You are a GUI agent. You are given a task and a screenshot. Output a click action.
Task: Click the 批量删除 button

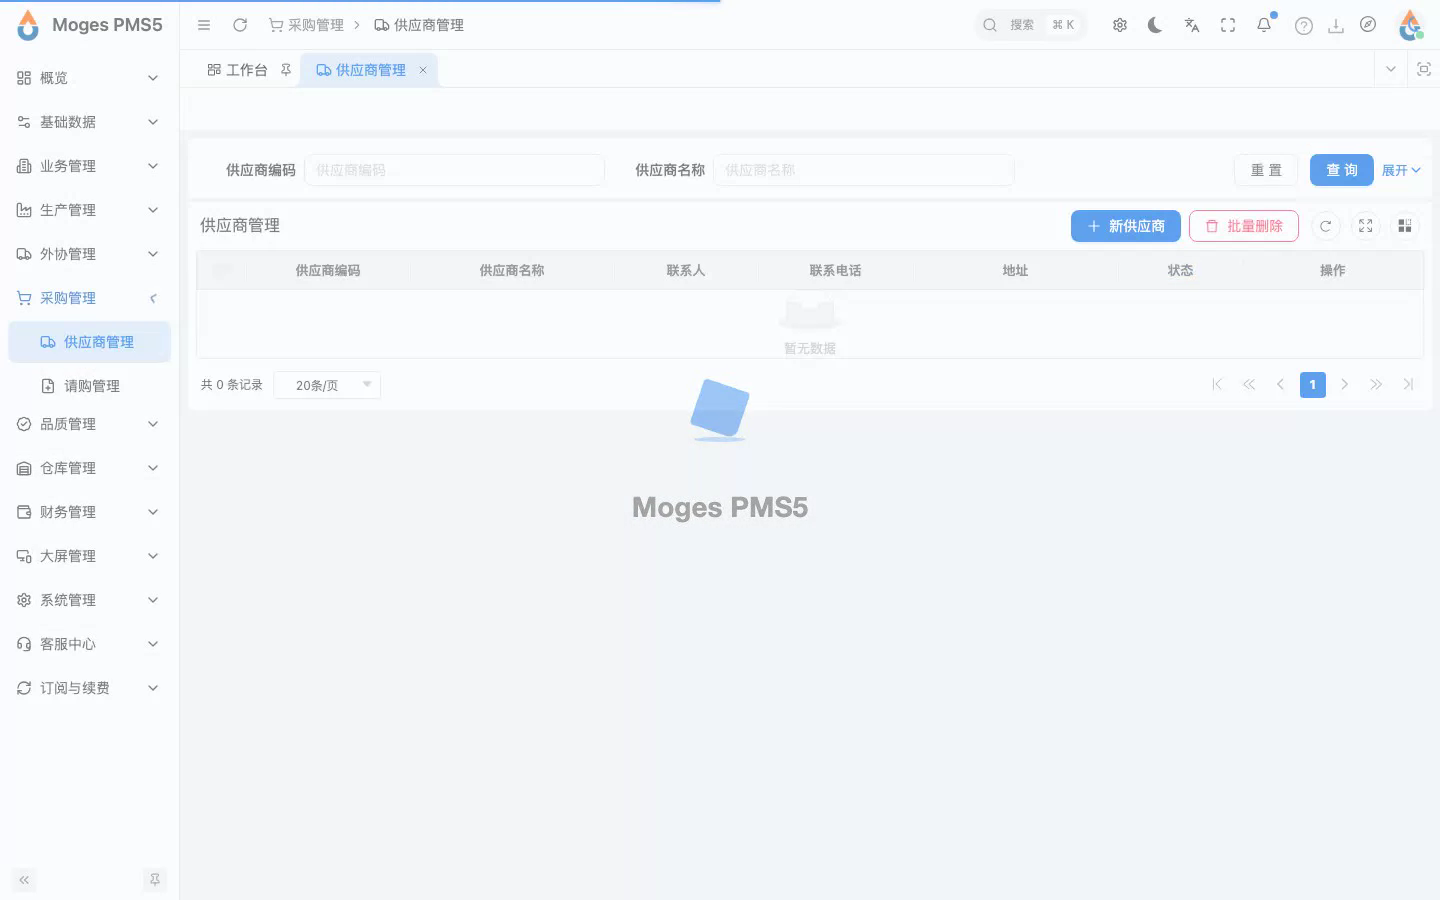[x=1244, y=226]
